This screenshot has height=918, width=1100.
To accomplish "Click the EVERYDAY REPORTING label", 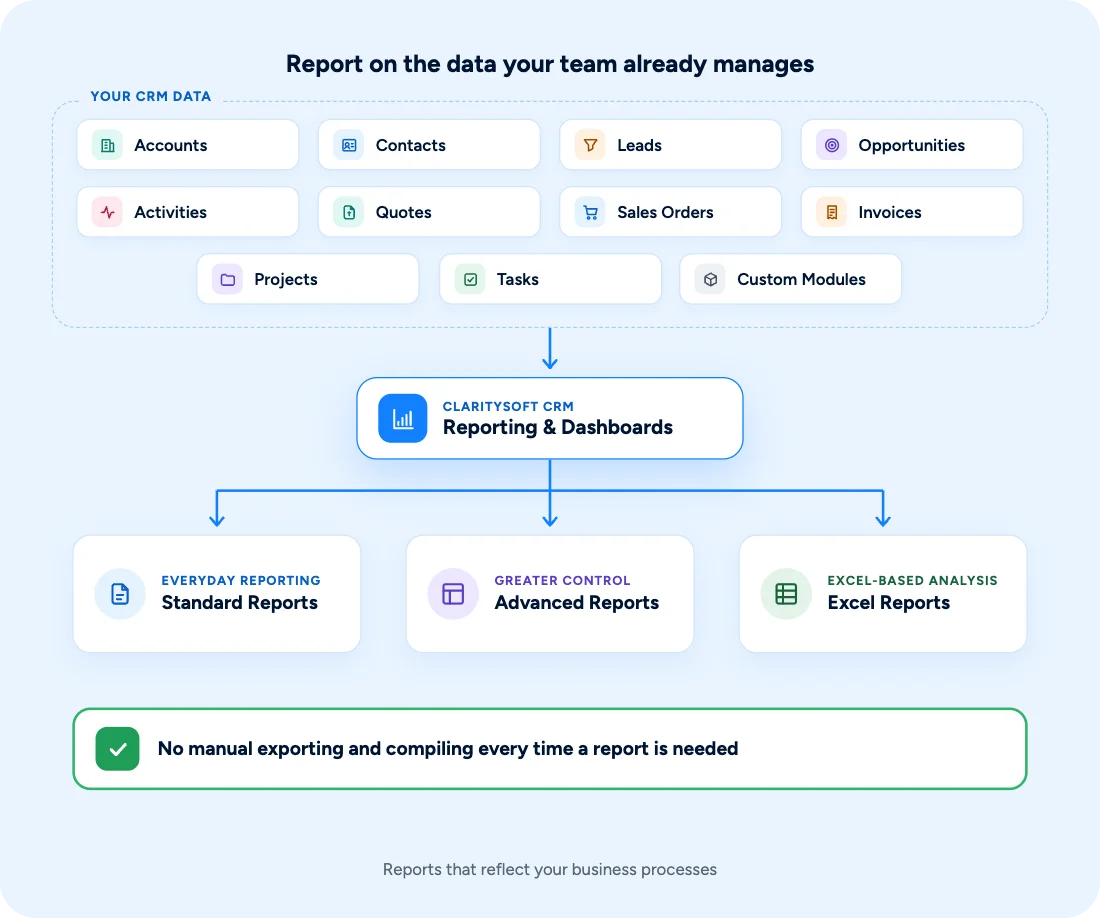I will tap(241, 581).
